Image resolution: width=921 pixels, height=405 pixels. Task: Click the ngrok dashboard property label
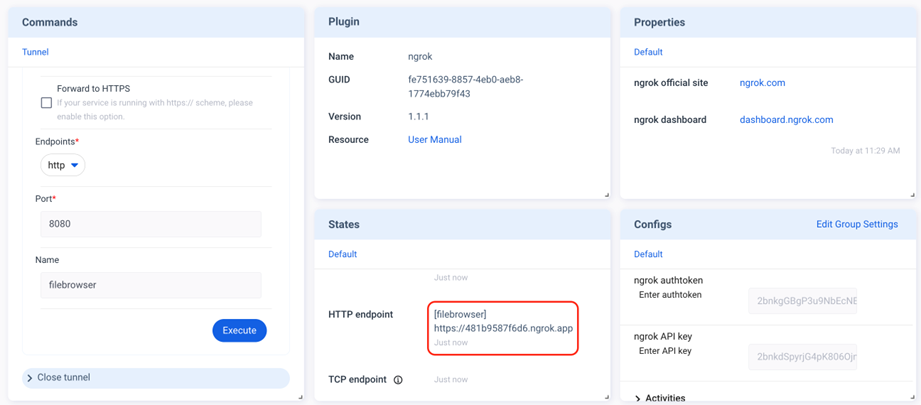(x=670, y=120)
